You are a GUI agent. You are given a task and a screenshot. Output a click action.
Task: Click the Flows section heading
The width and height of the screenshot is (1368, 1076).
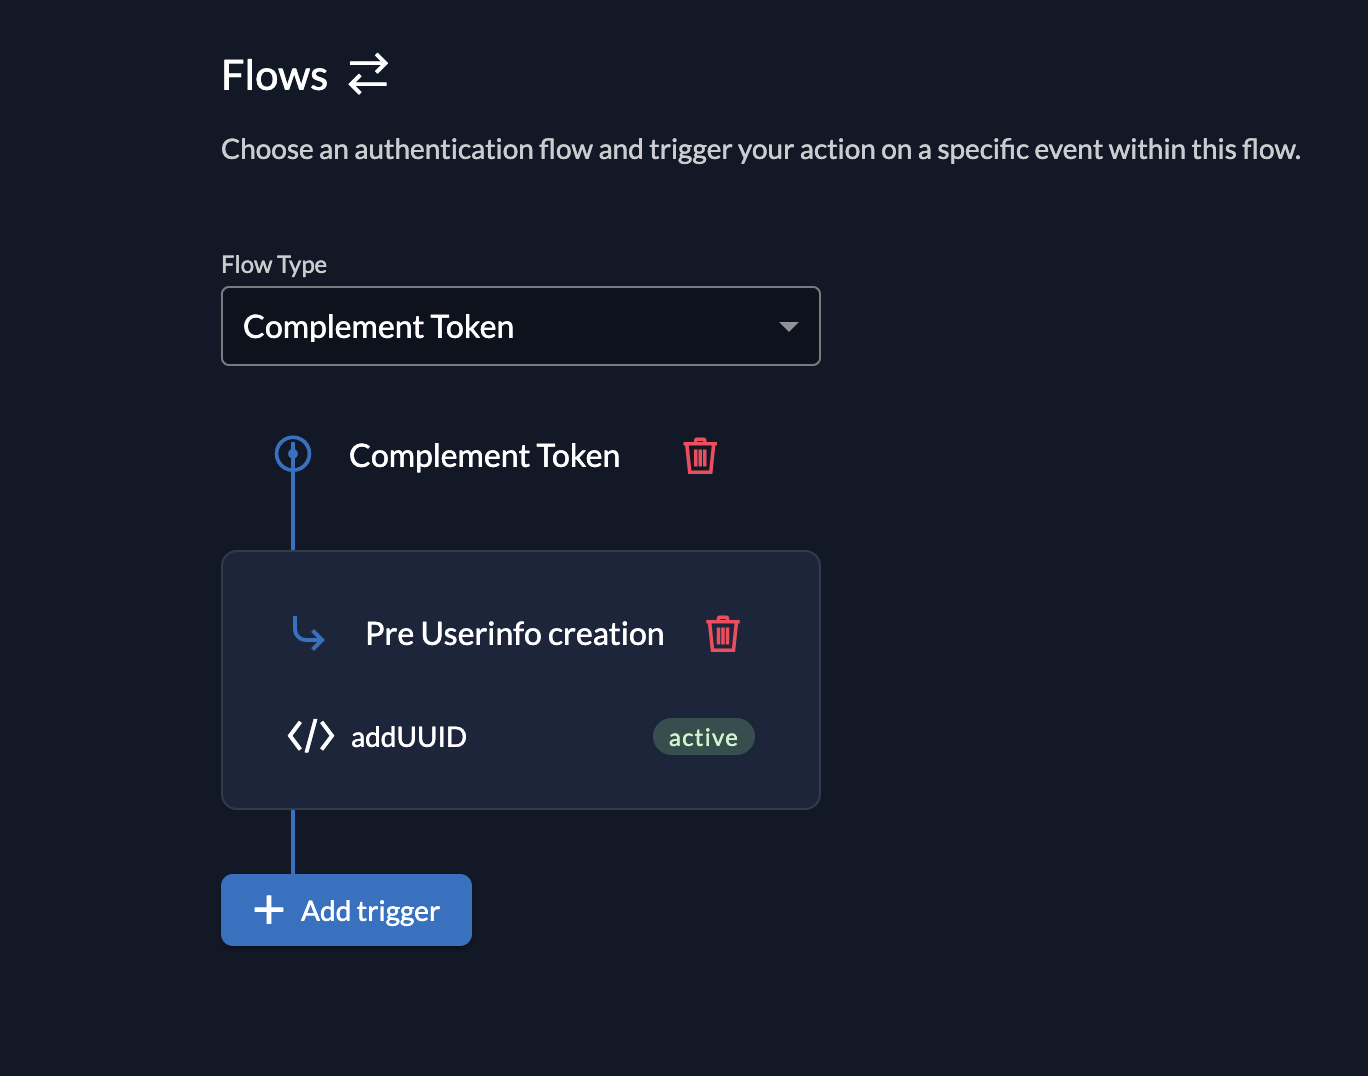point(275,75)
